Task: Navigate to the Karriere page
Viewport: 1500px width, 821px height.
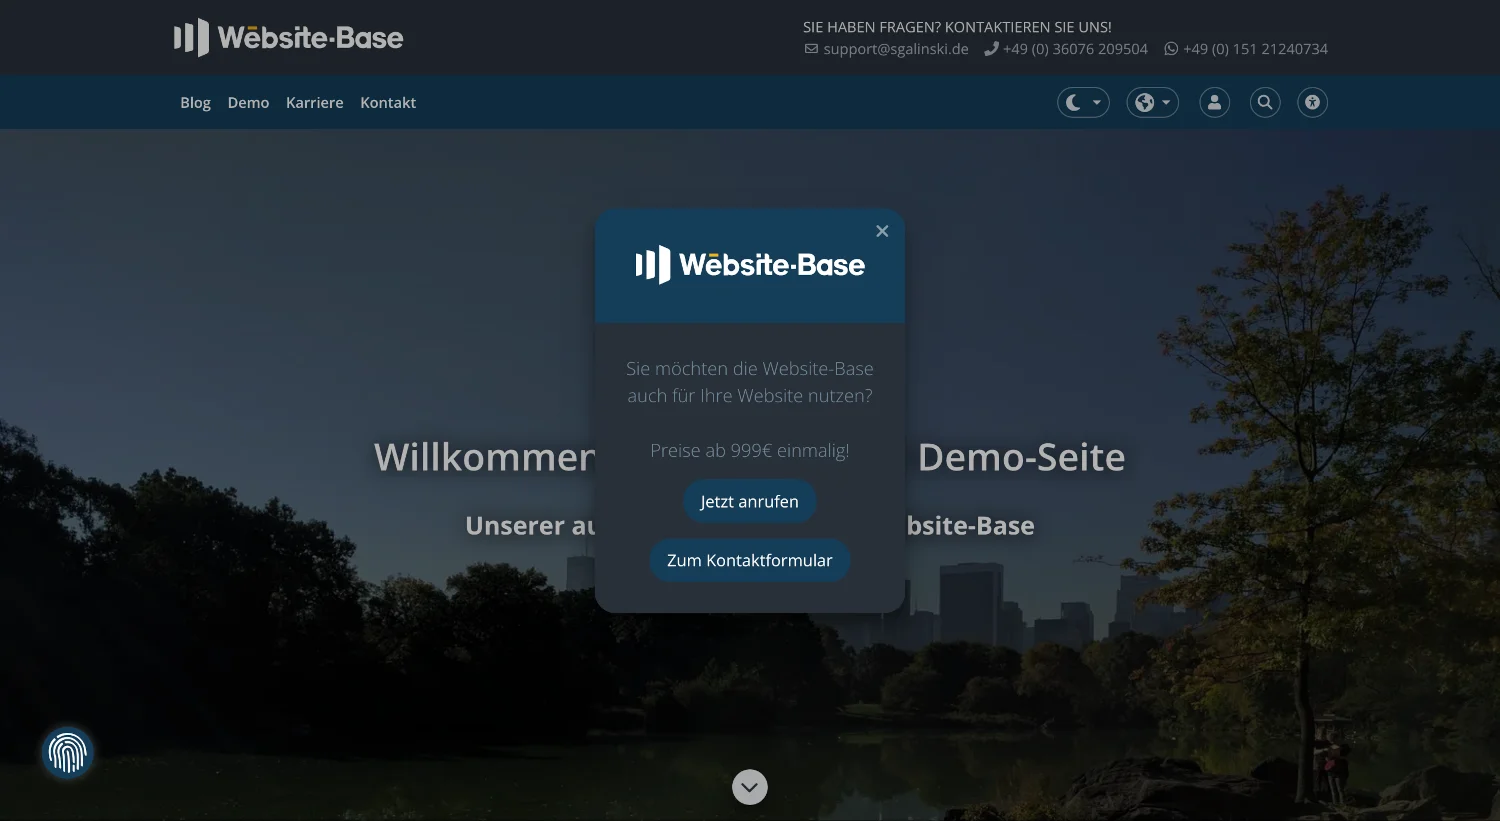Action: [x=314, y=102]
